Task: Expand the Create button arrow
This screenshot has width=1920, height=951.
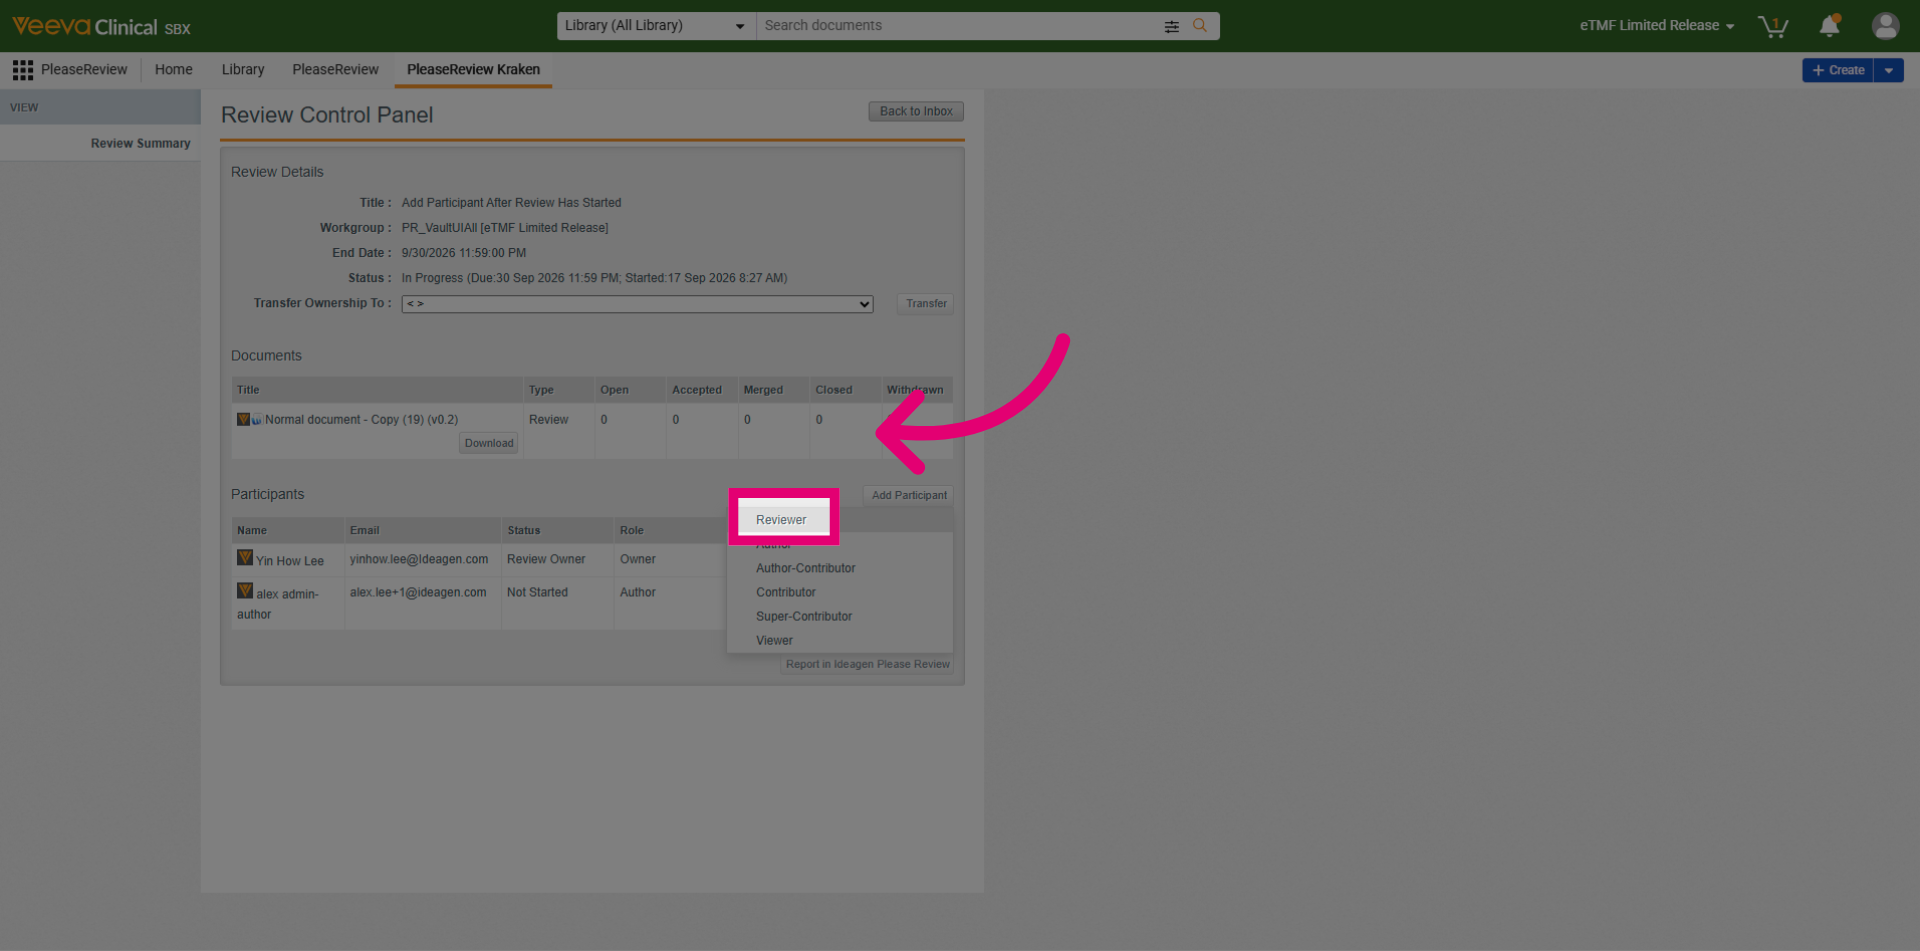Action: click(x=1888, y=70)
